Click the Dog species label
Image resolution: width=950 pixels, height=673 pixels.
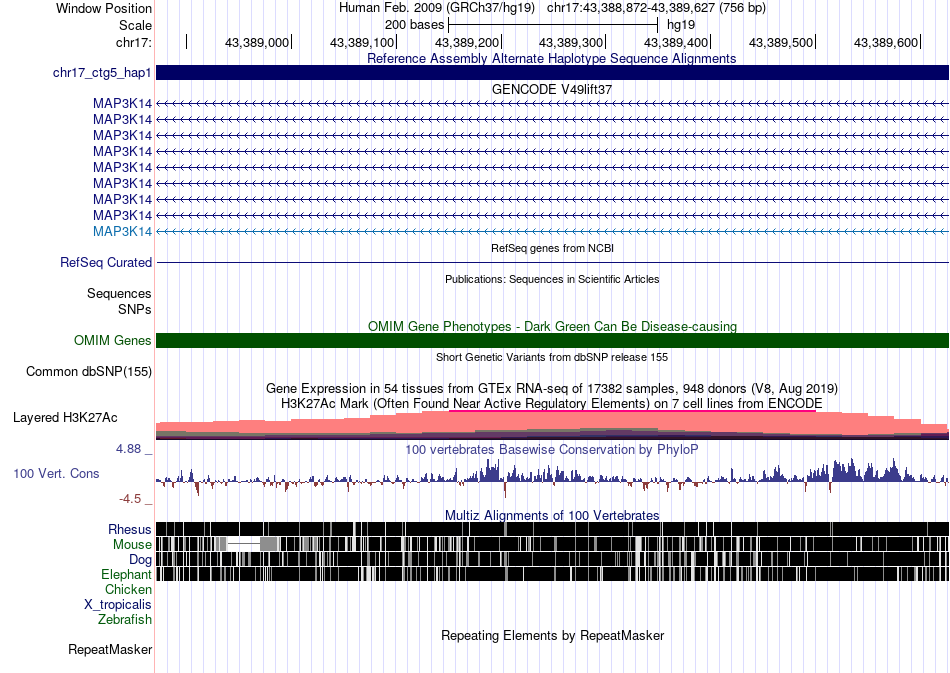pos(140,560)
